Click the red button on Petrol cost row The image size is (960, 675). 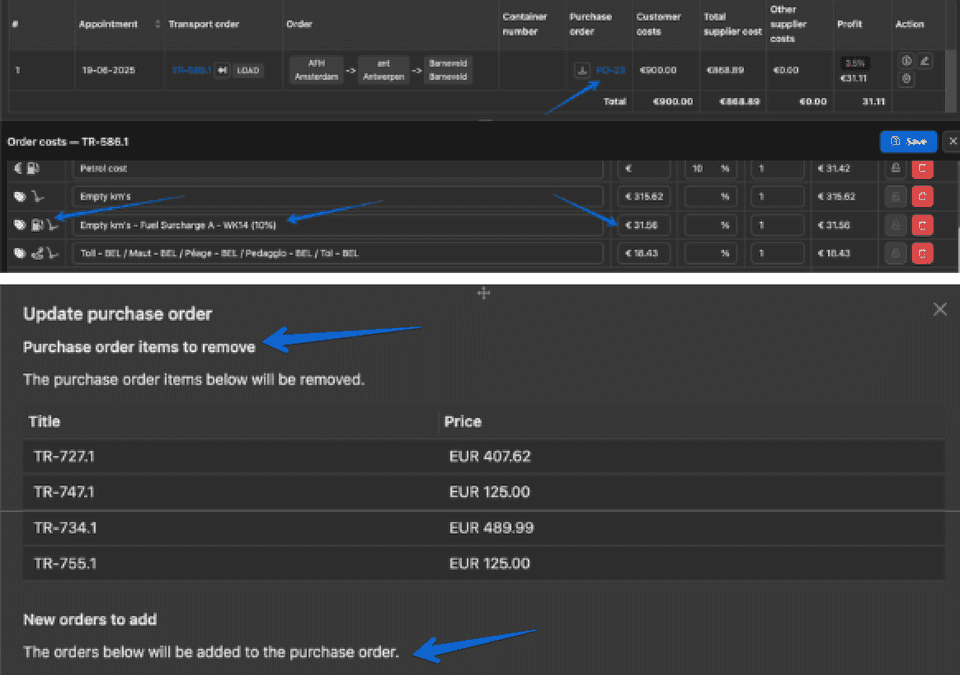click(x=922, y=168)
